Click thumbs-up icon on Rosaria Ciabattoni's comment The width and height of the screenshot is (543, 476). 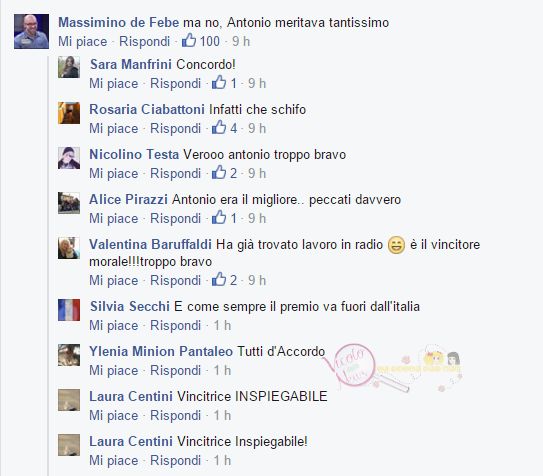219,127
